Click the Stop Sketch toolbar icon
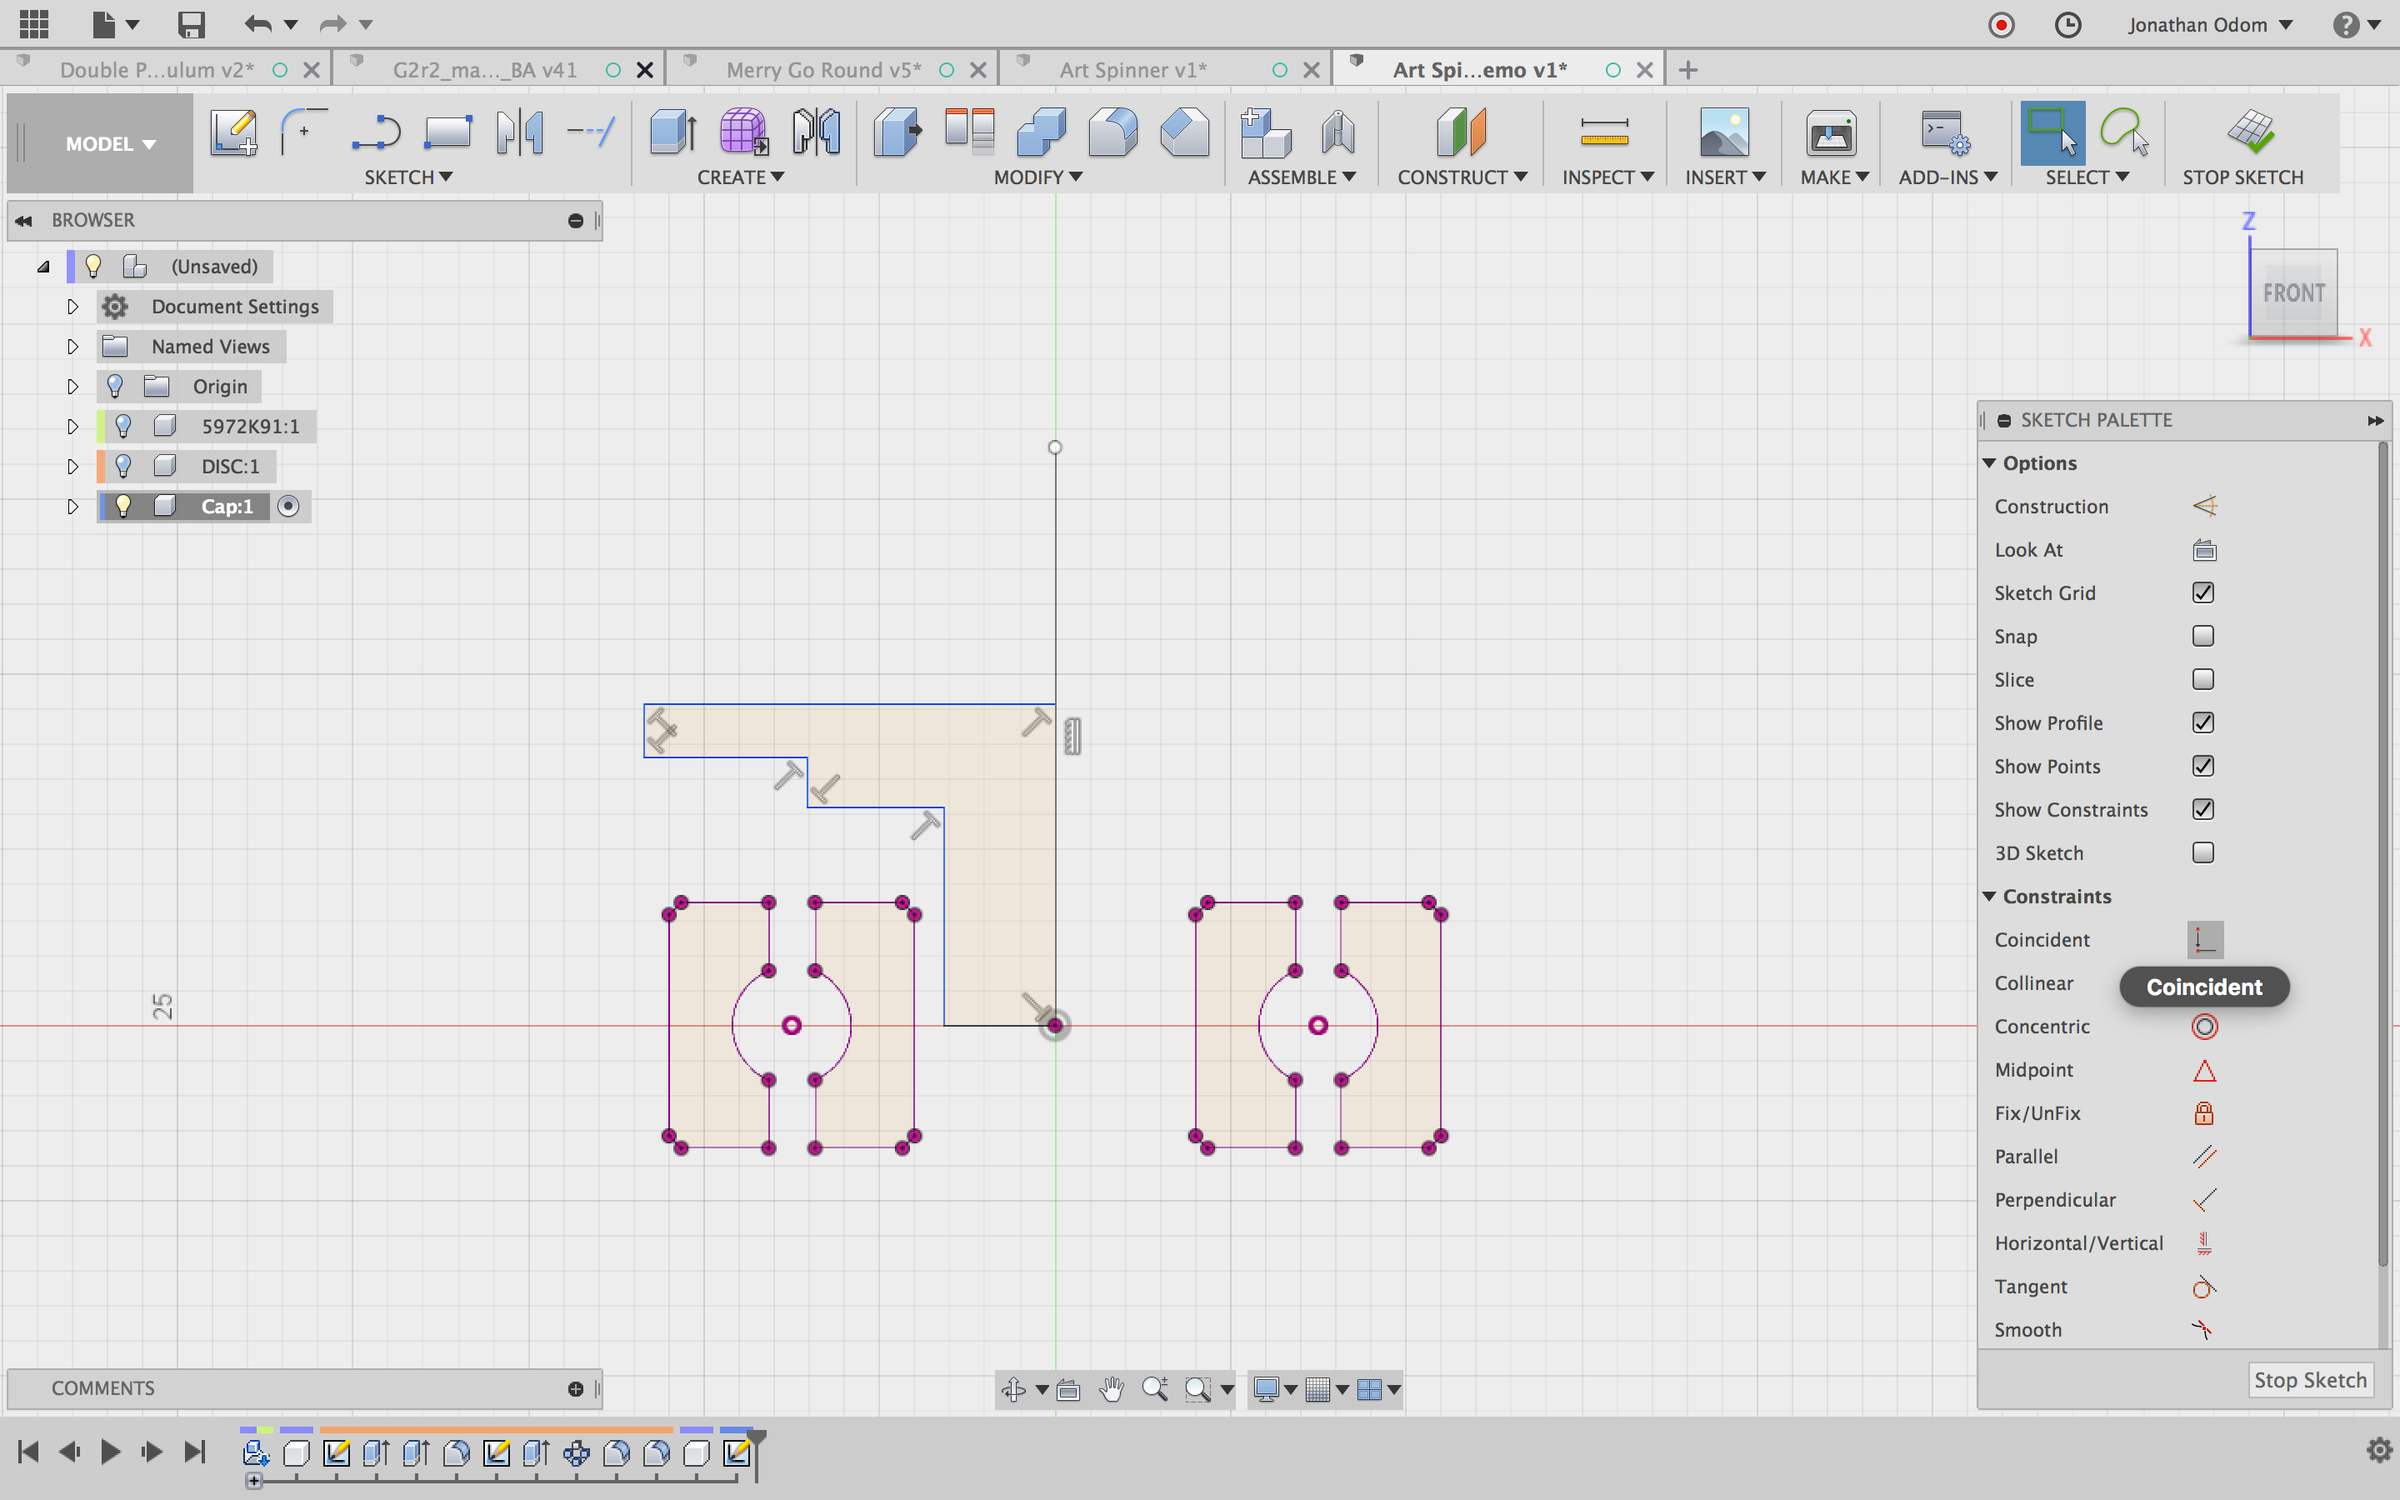Image resolution: width=2400 pixels, height=1500 pixels. [x=2250, y=133]
